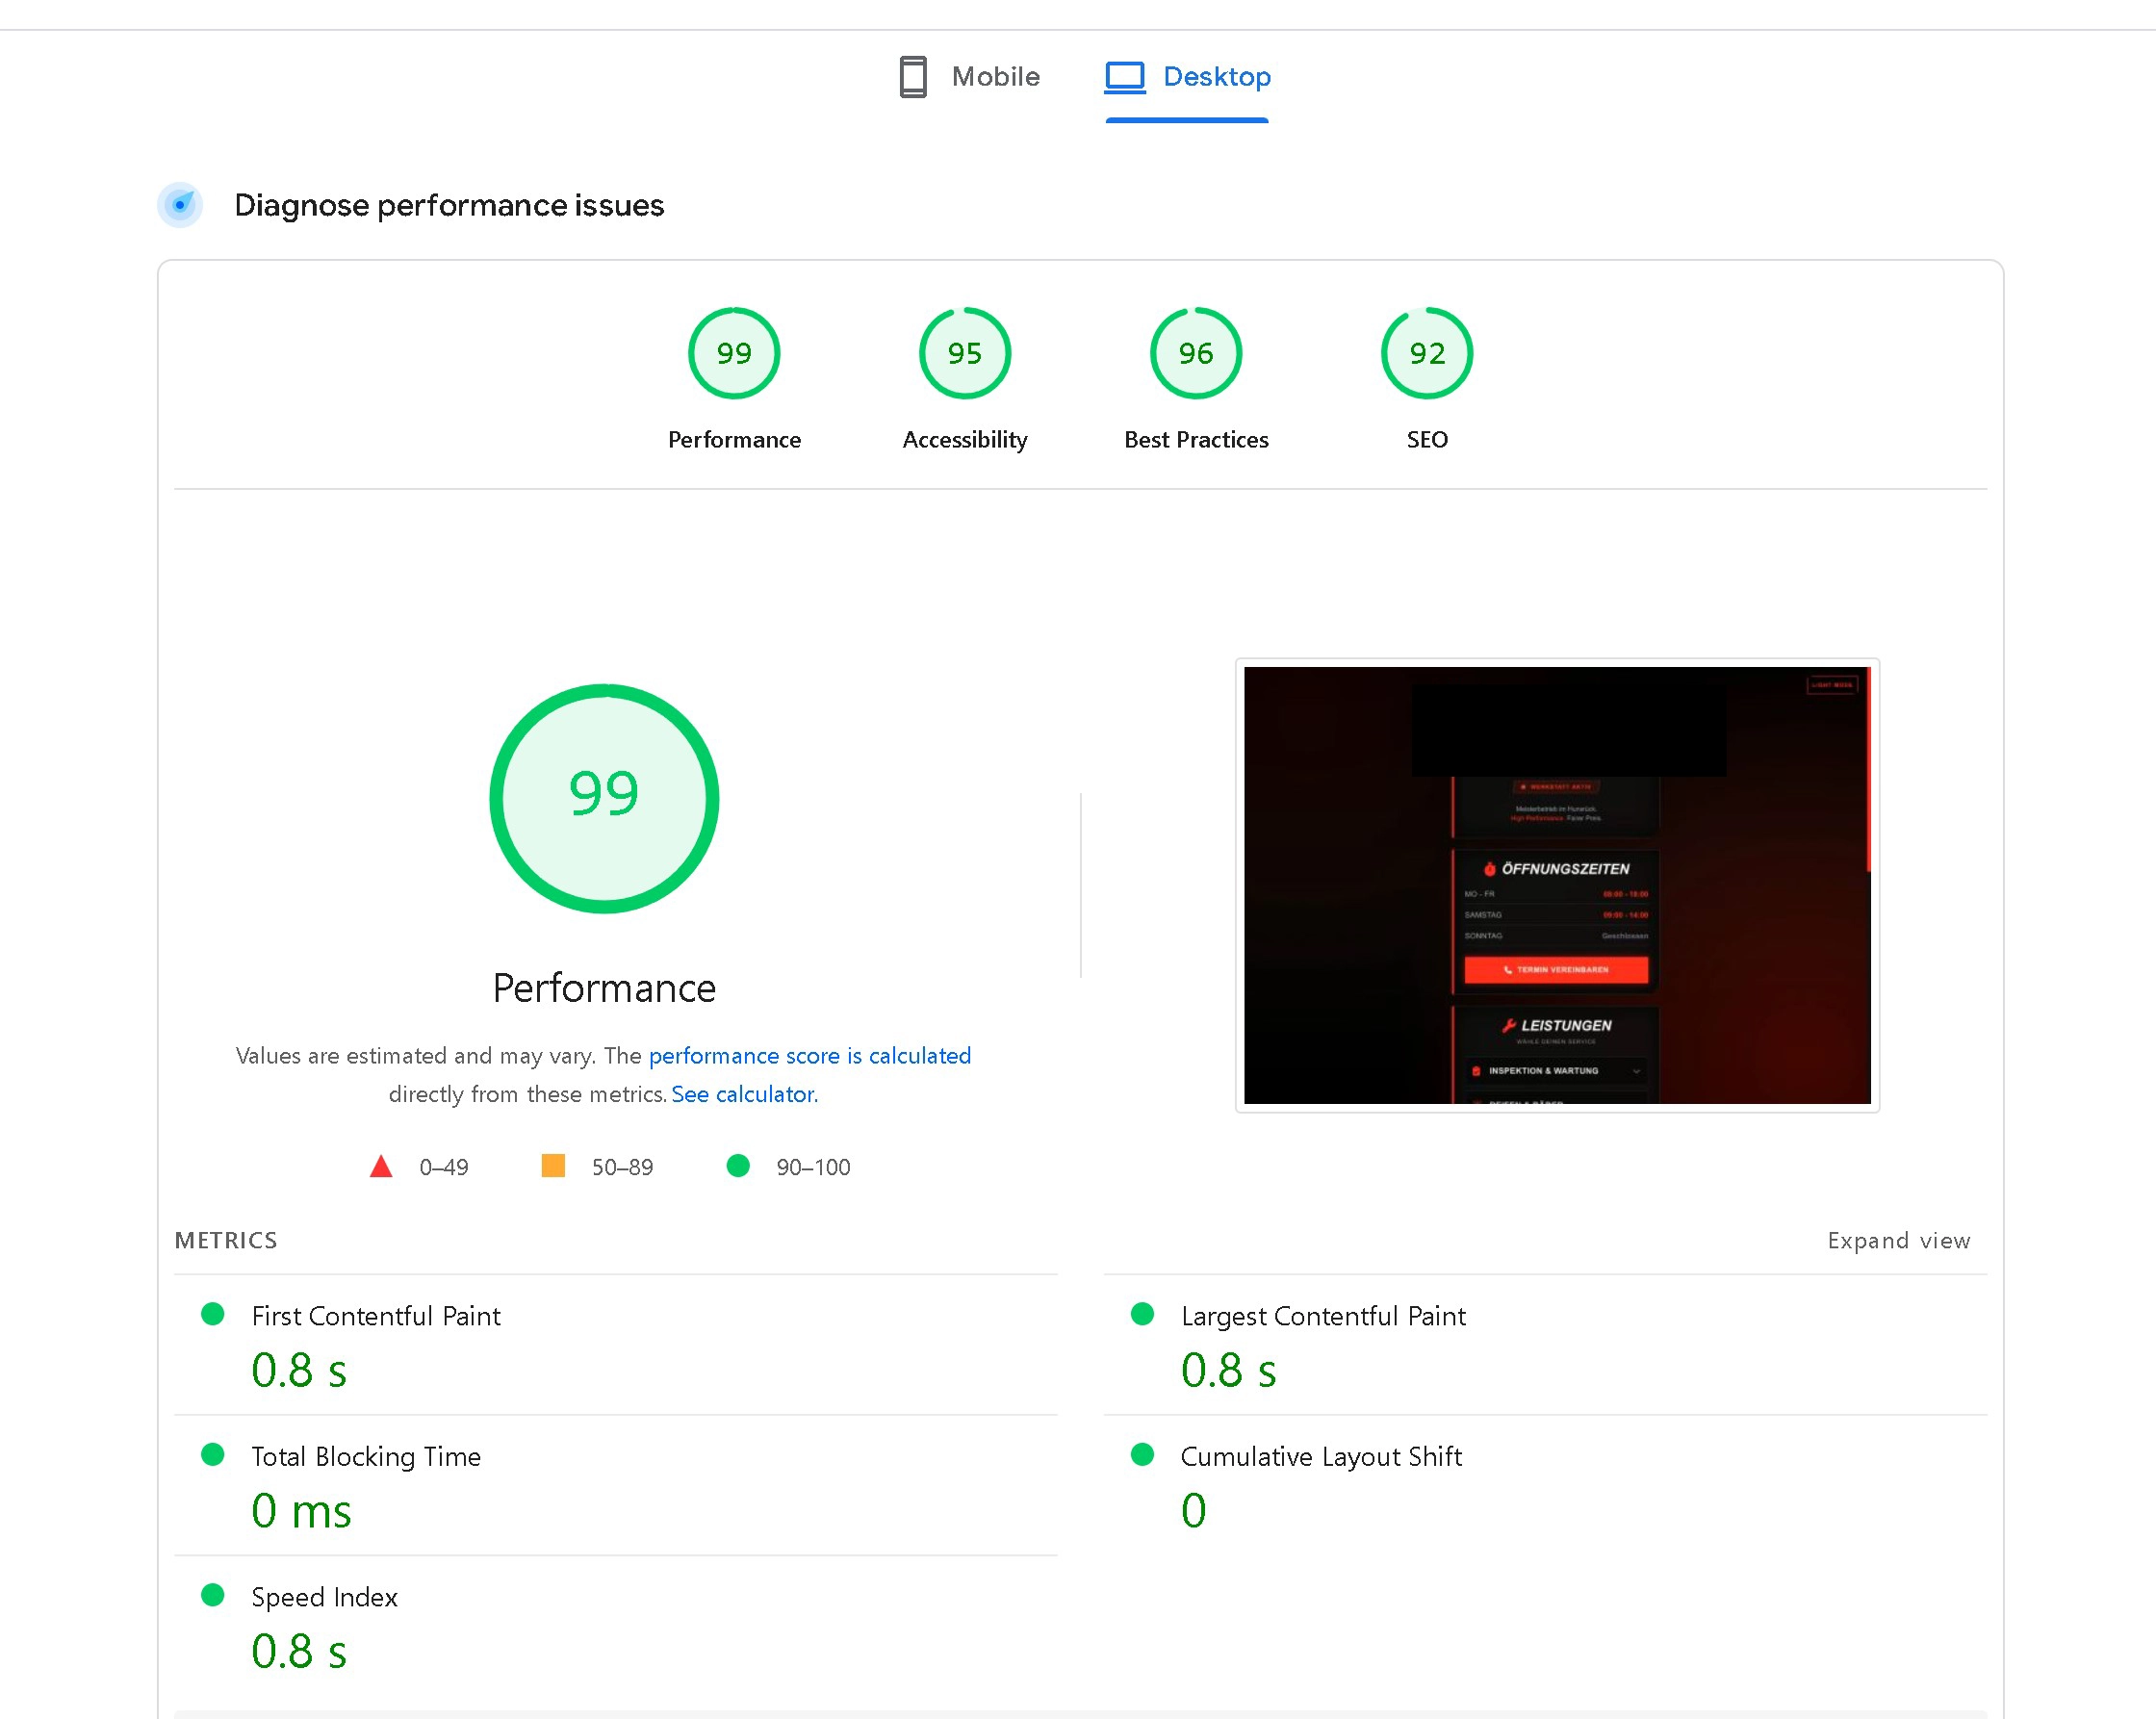Click the green 90–100 legend dot
Image resolution: width=2156 pixels, height=1719 pixels.
tap(738, 1166)
